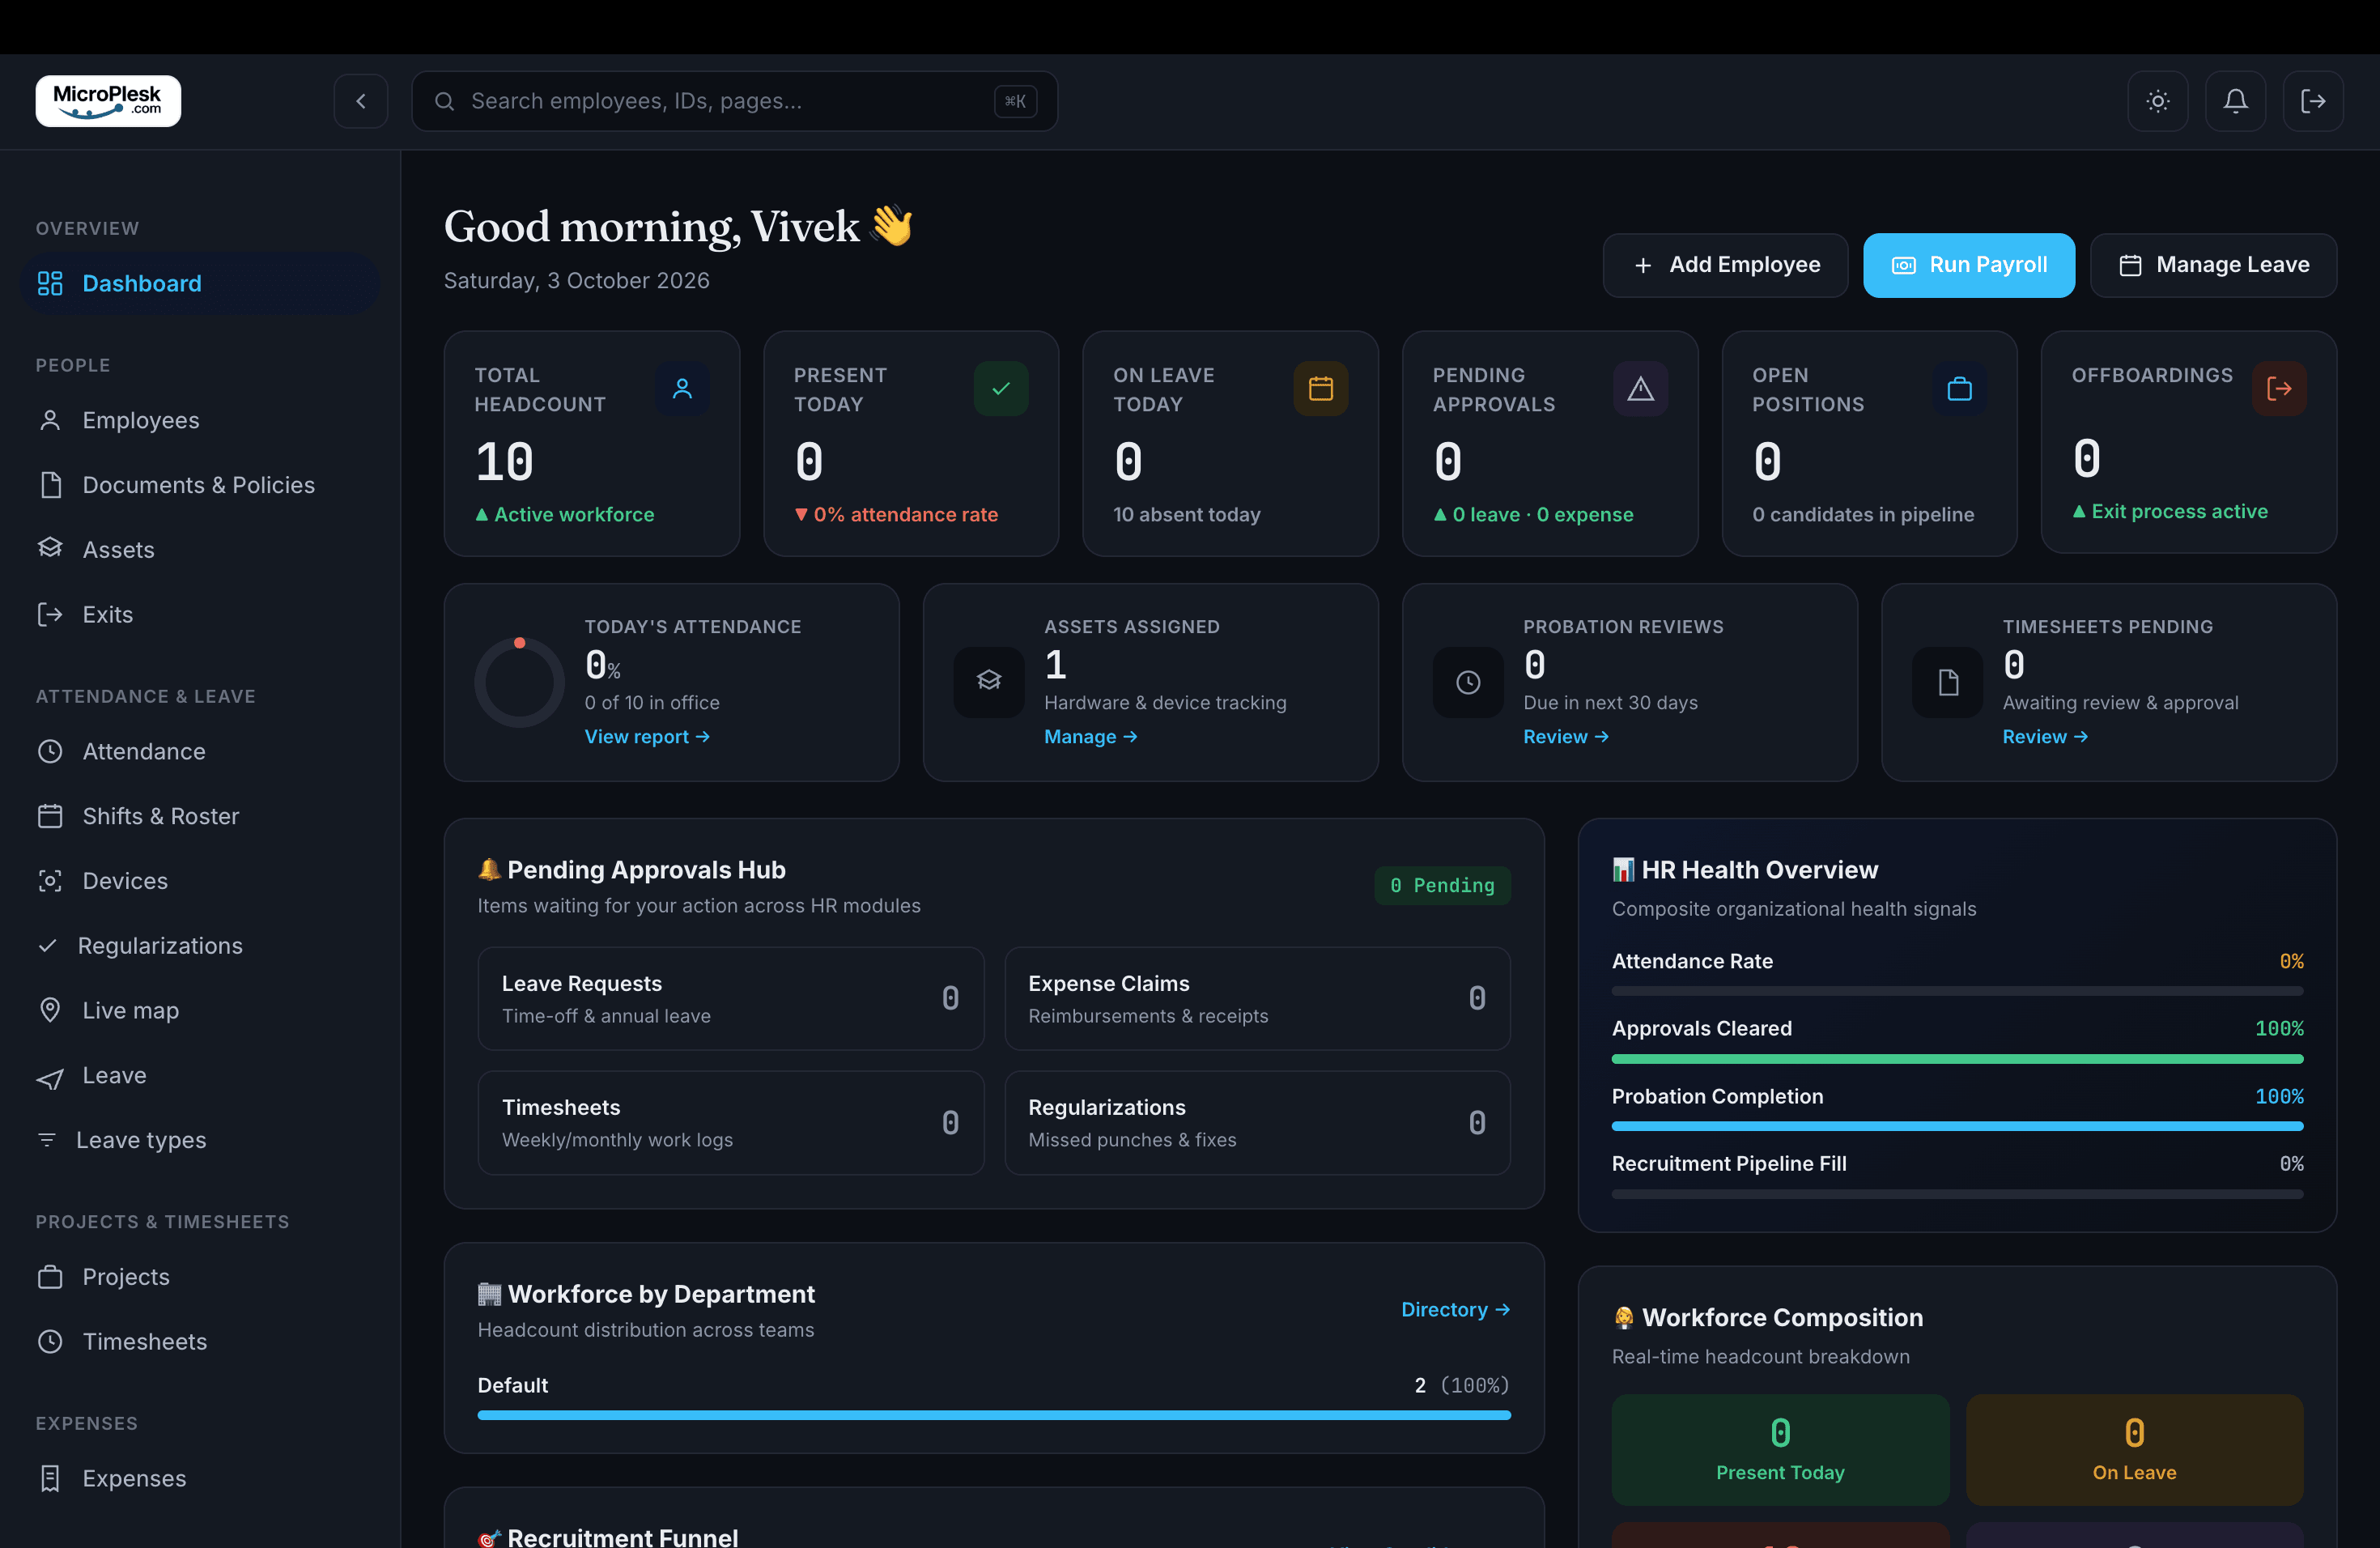Click the Probation Reviews clock icon
The width and height of the screenshot is (2380, 1548).
(1468, 682)
